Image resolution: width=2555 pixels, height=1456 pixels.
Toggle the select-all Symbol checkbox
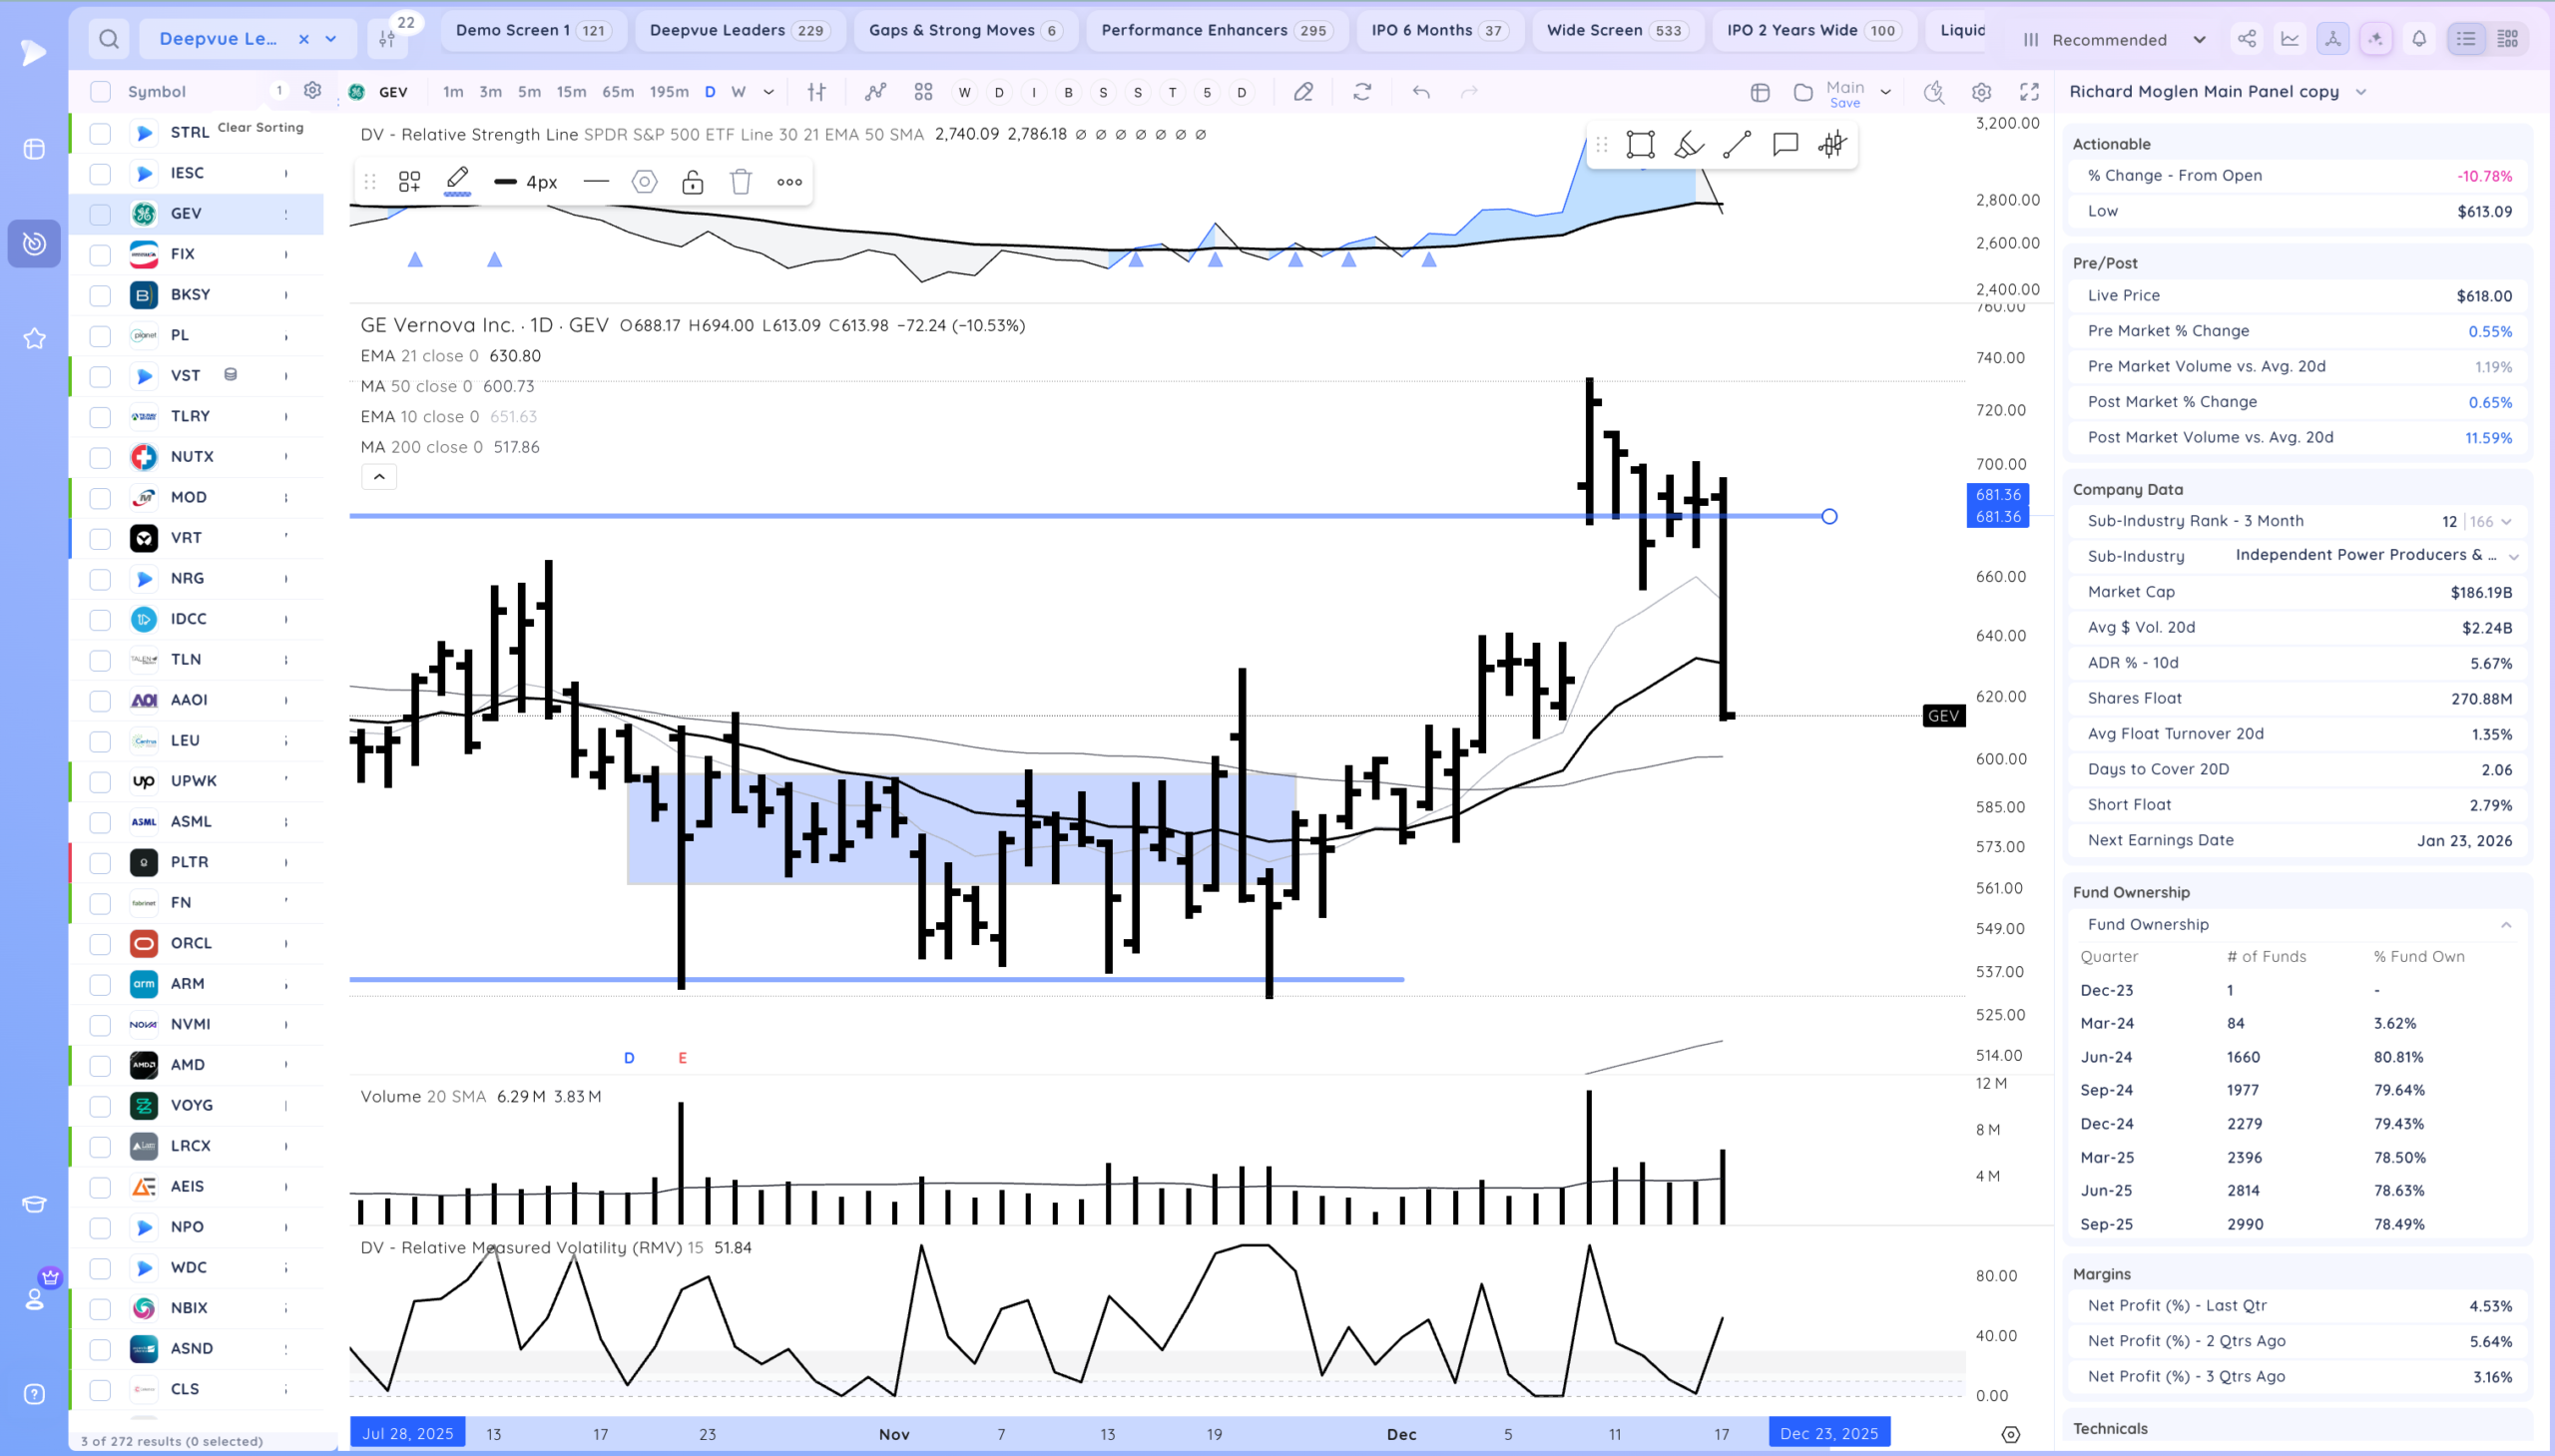click(100, 92)
